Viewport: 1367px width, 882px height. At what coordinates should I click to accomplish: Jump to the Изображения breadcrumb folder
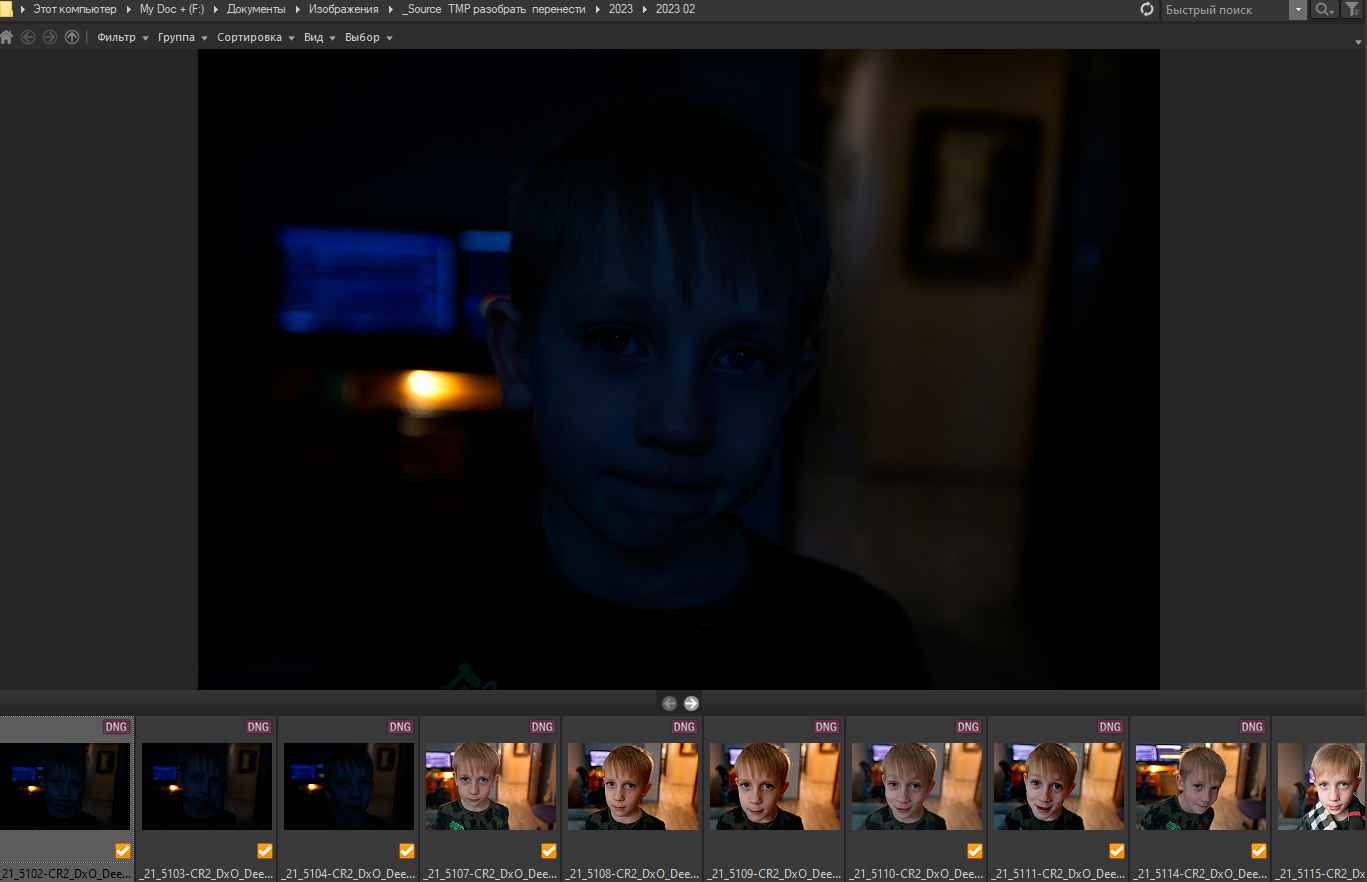click(344, 9)
